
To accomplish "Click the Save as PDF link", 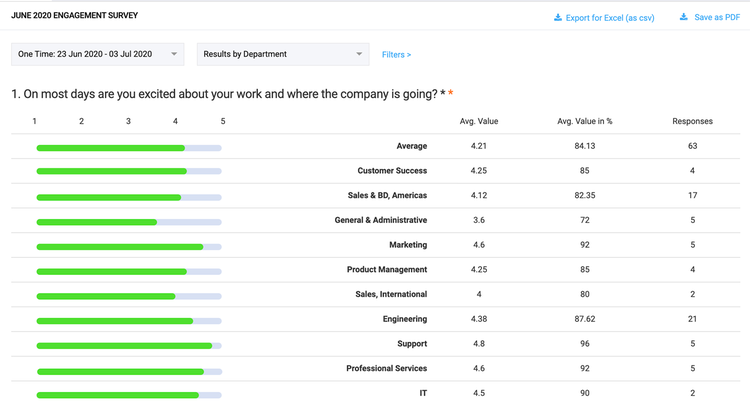I will 716,18.
